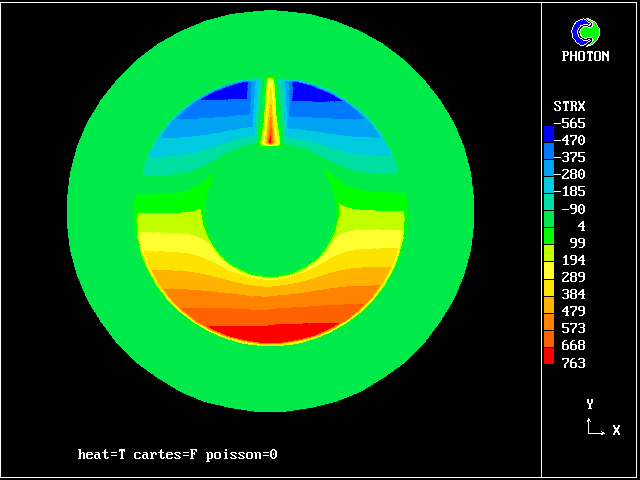640x480 pixels.
Task: Click the central green inner circle
Action: tap(270, 210)
